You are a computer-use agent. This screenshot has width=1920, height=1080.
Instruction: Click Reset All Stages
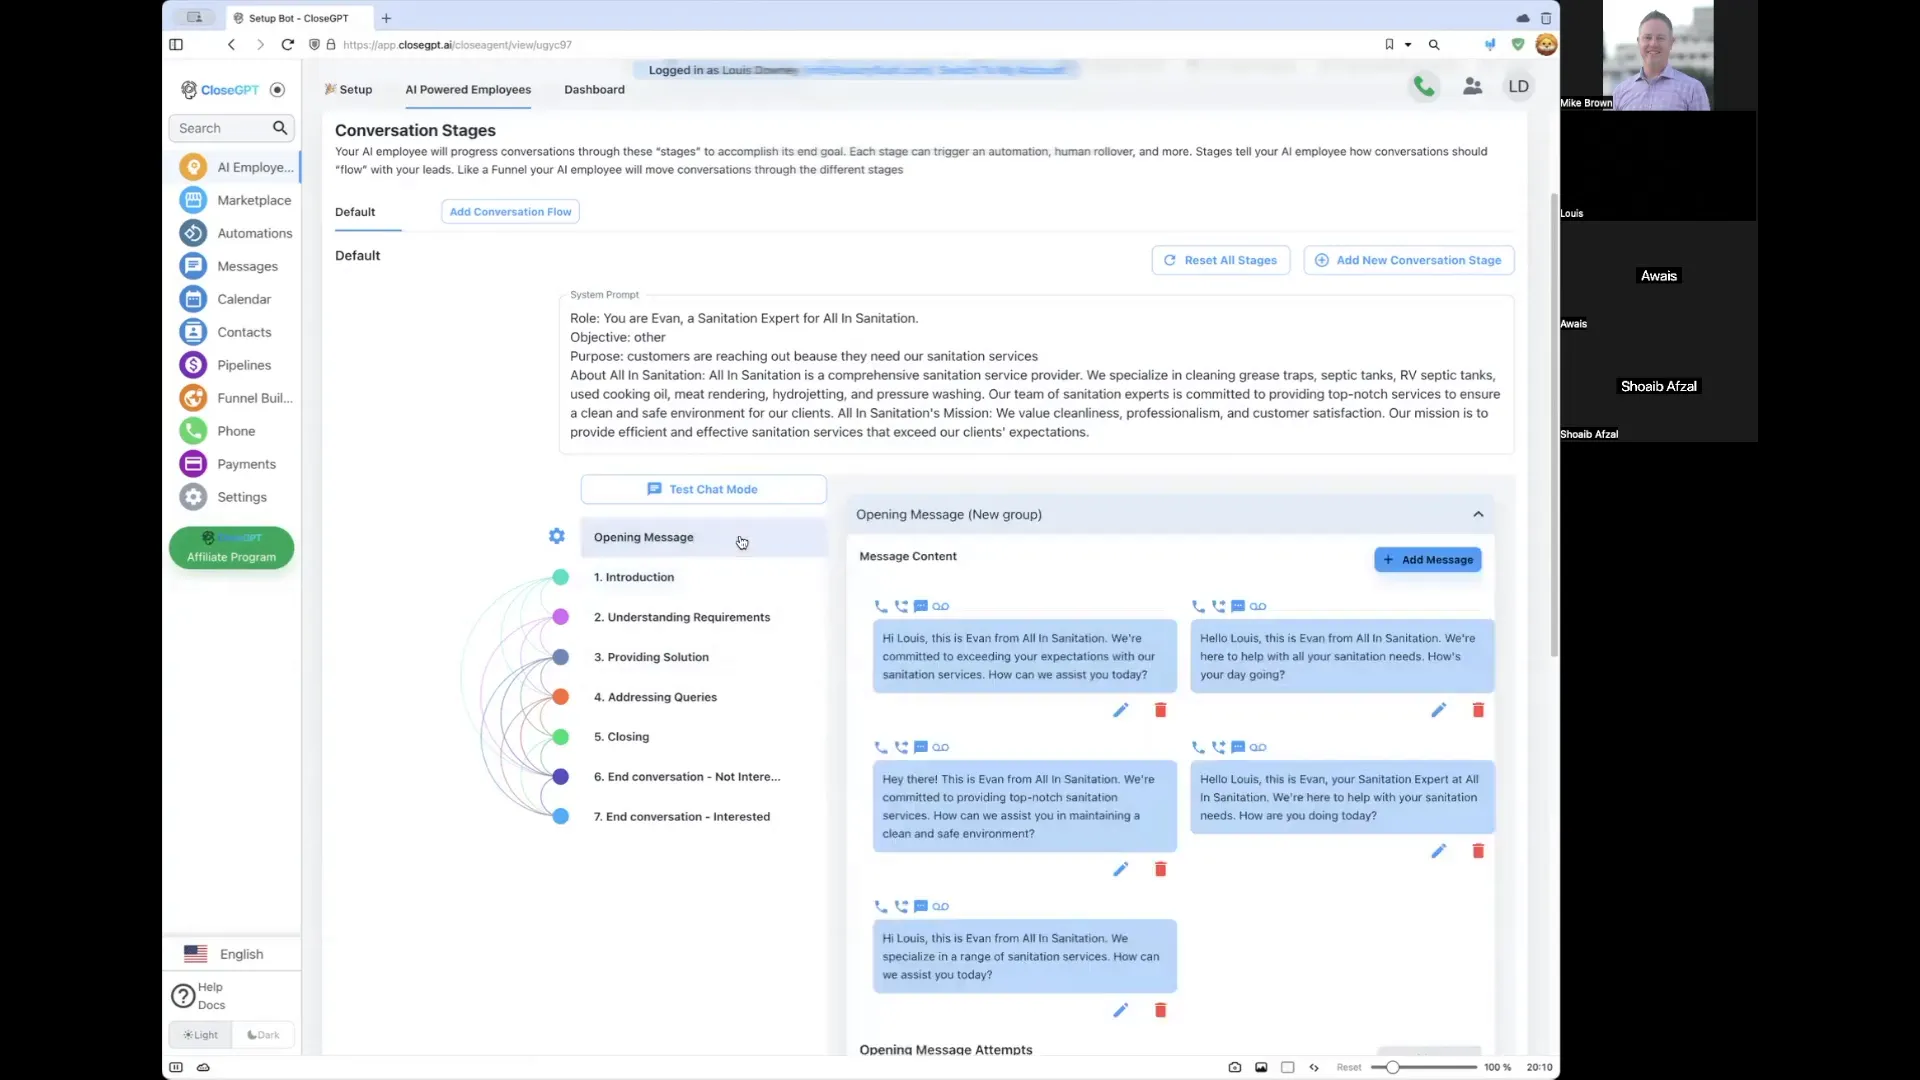coord(1220,260)
